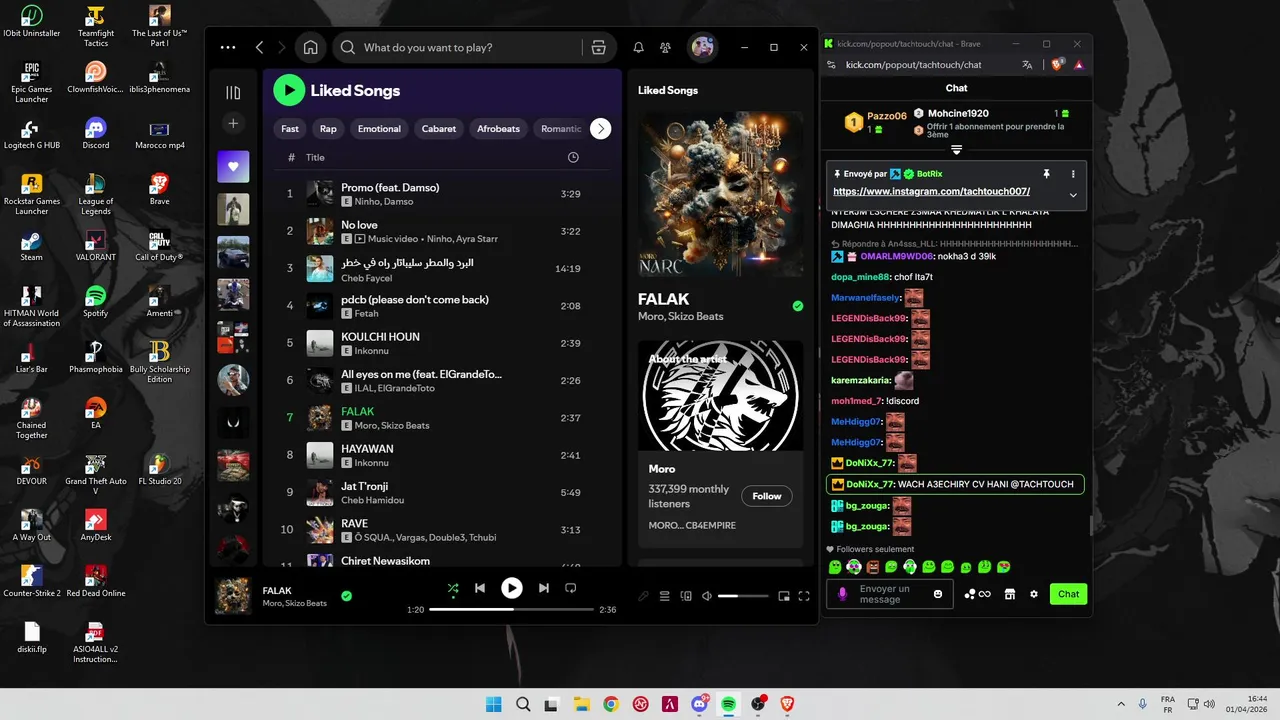Adjust the Spotify volume slider
Screen dimensions: 1280x720
pos(743,596)
